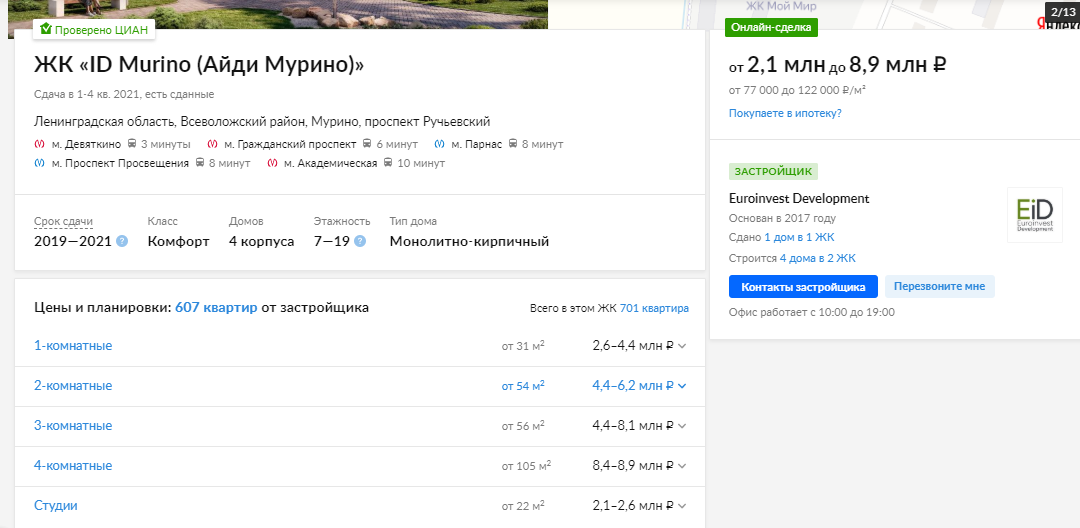This screenshot has width=1080, height=528.
Task: Click the Срок сдачи underlined label
Action: click(x=63, y=221)
